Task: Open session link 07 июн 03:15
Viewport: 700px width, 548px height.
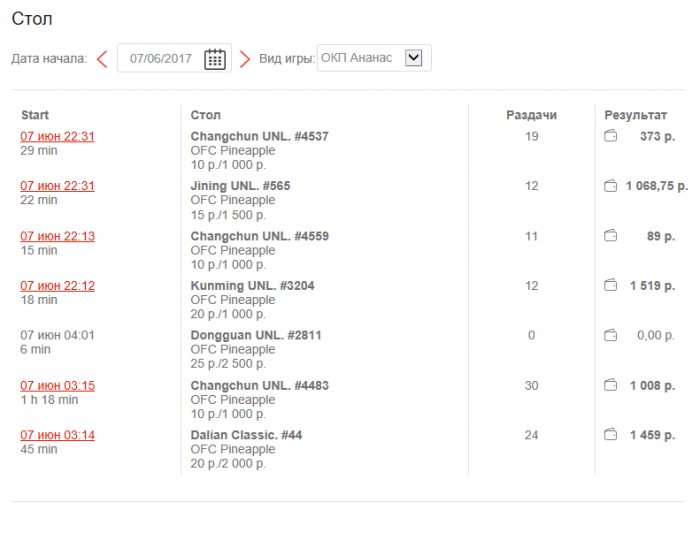Action: [x=58, y=385]
